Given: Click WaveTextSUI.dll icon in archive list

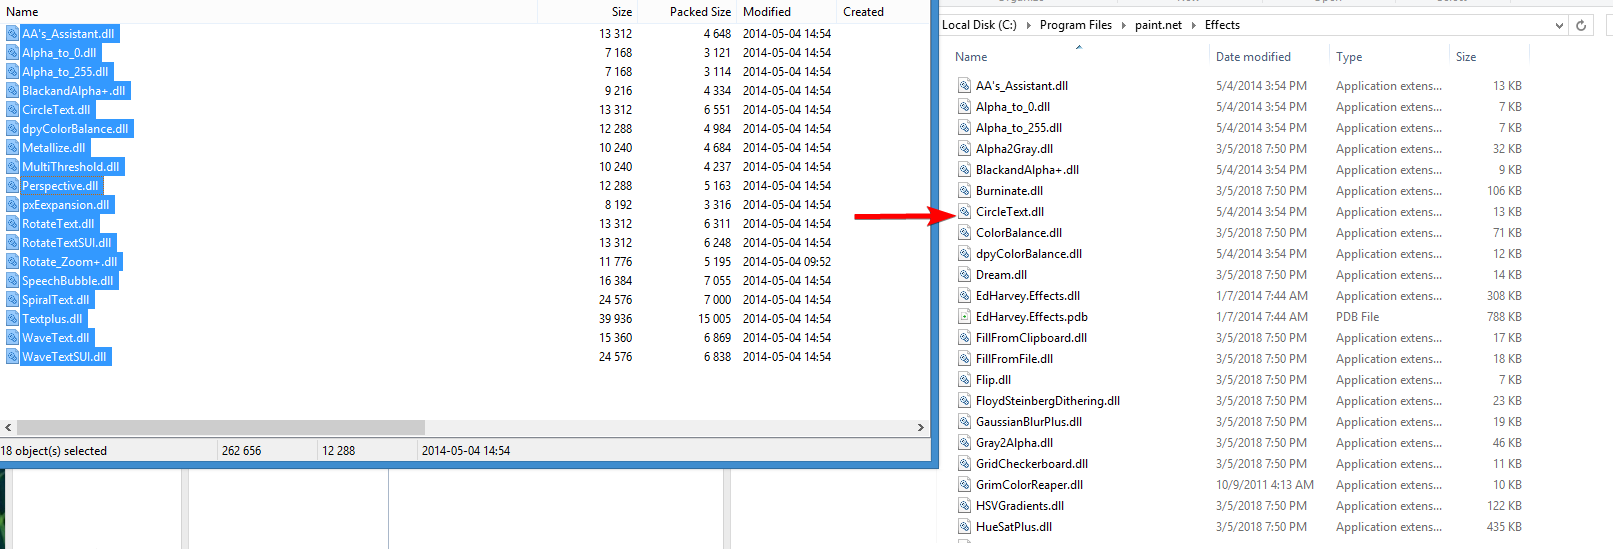Looking at the screenshot, I should click(x=13, y=357).
